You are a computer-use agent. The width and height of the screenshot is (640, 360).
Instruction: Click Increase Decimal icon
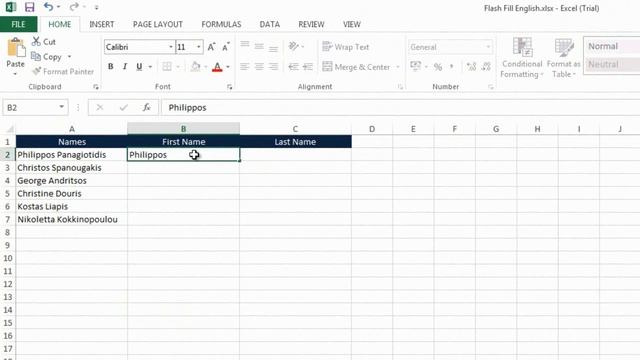pyautogui.click(x=471, y=67)
